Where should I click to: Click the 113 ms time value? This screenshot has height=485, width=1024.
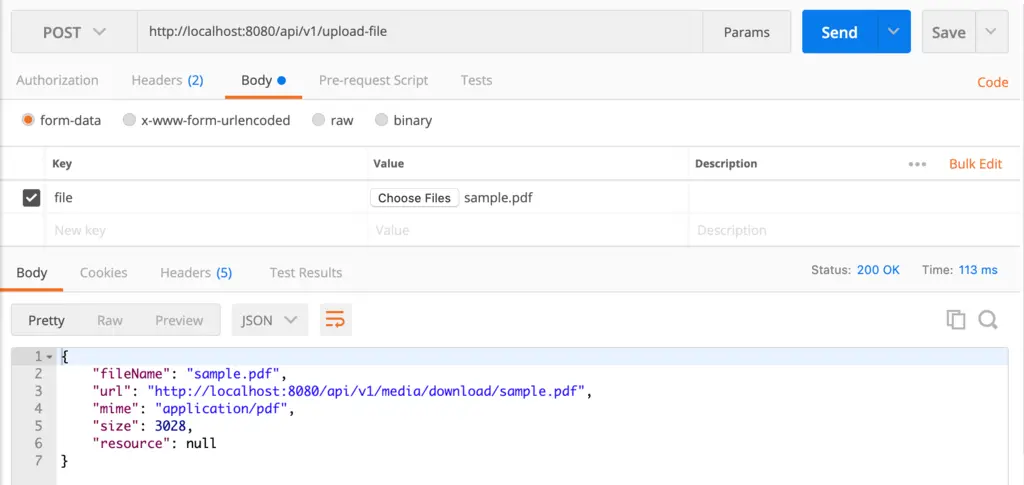[x=978, y=270]
